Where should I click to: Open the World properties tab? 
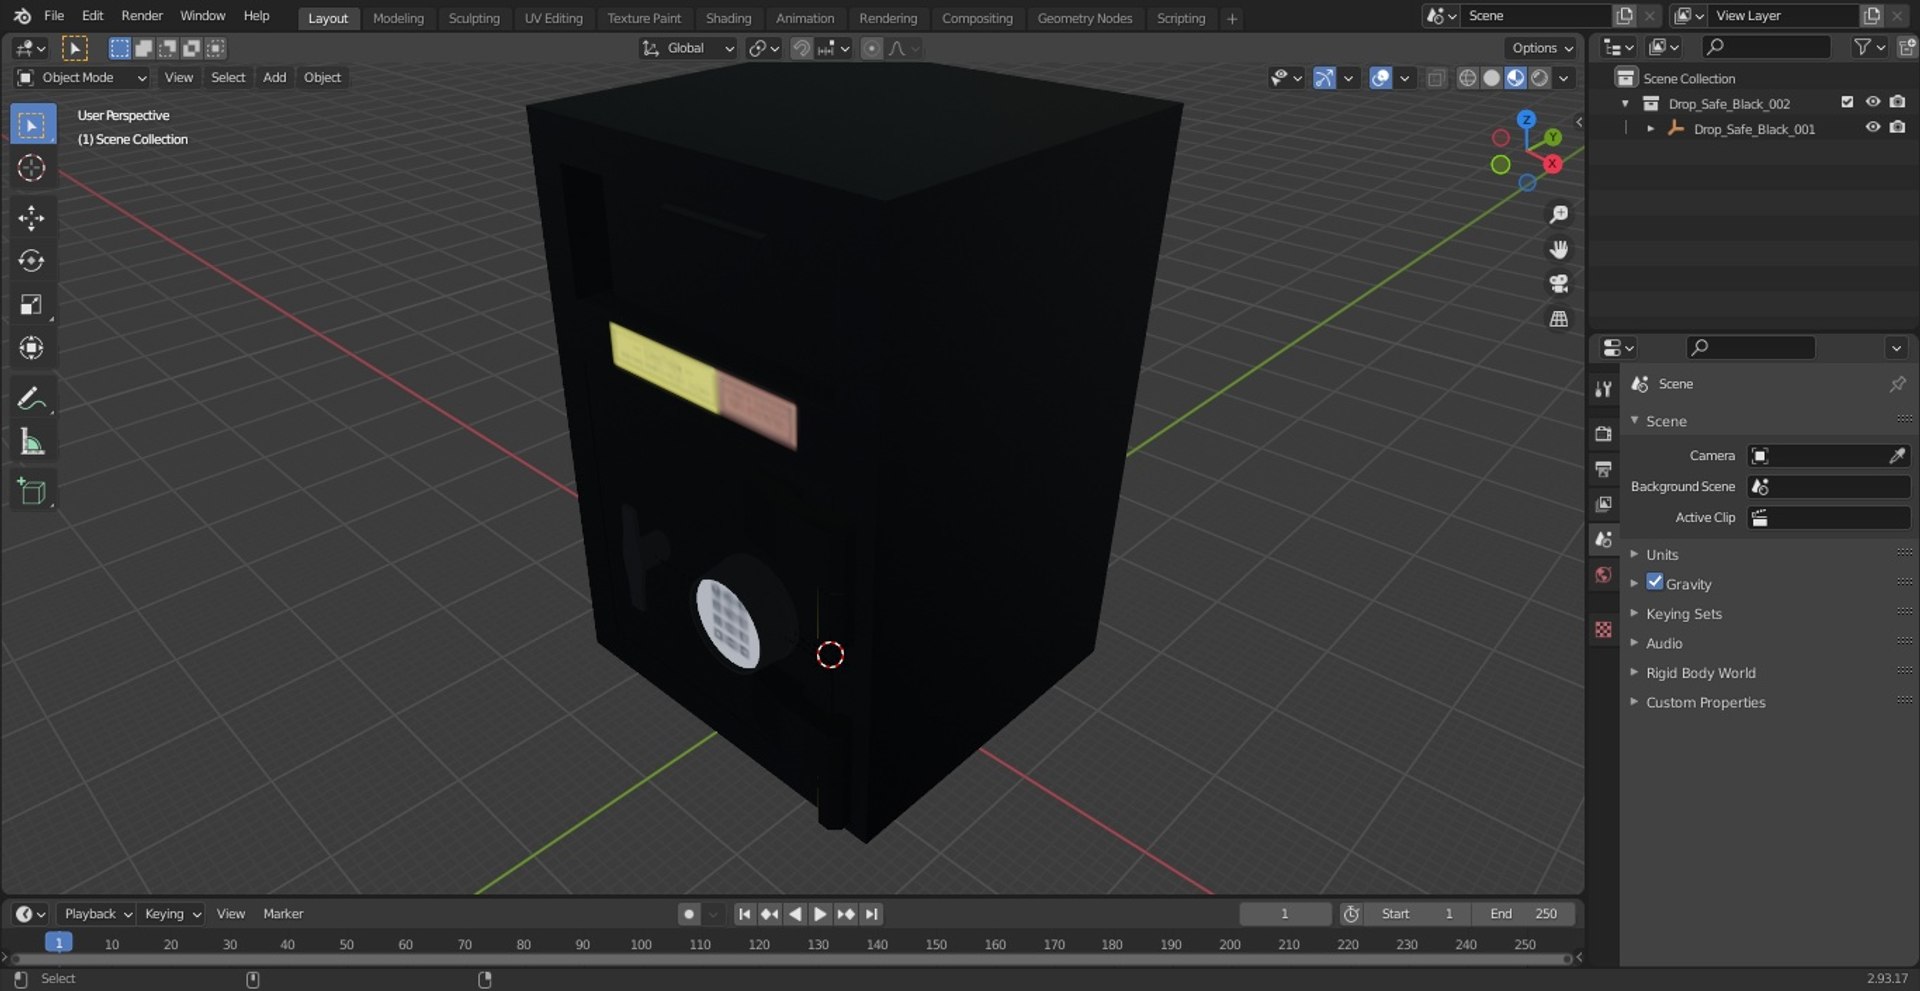point(1603,574)
